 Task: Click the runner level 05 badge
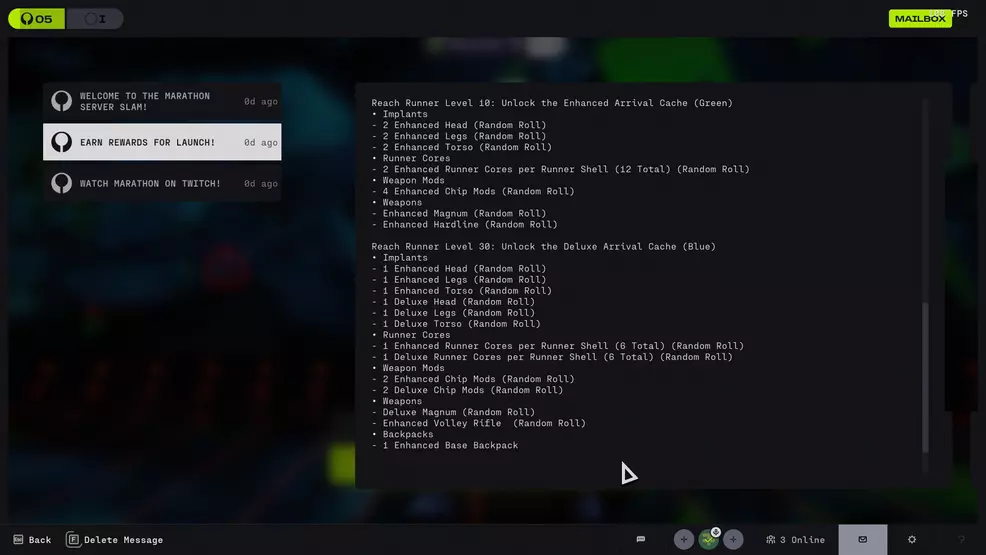pyautogui.click(x=36, y=19)
